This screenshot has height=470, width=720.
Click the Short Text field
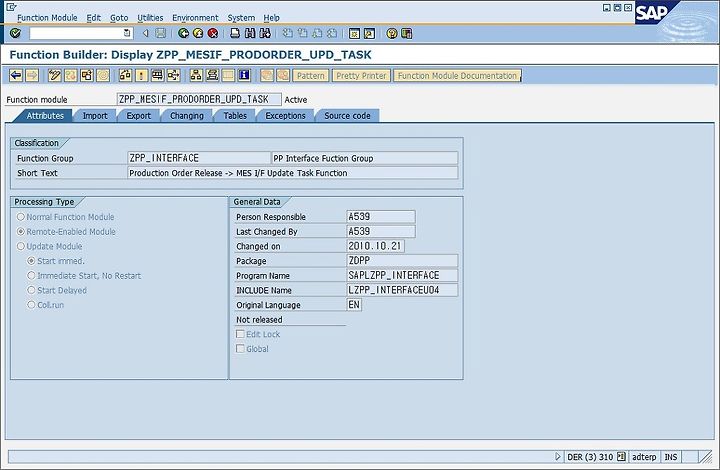pyautogui.click(x=292, y=173)
